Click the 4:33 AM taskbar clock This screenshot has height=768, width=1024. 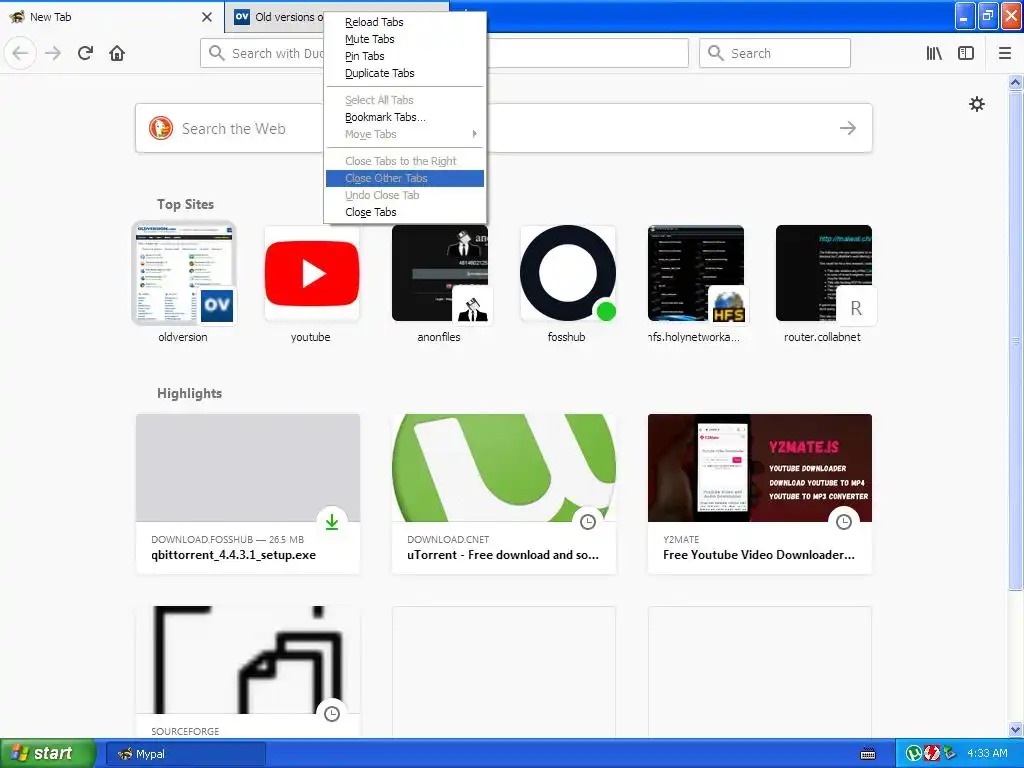pyautogui.click(x=987, y=754)
